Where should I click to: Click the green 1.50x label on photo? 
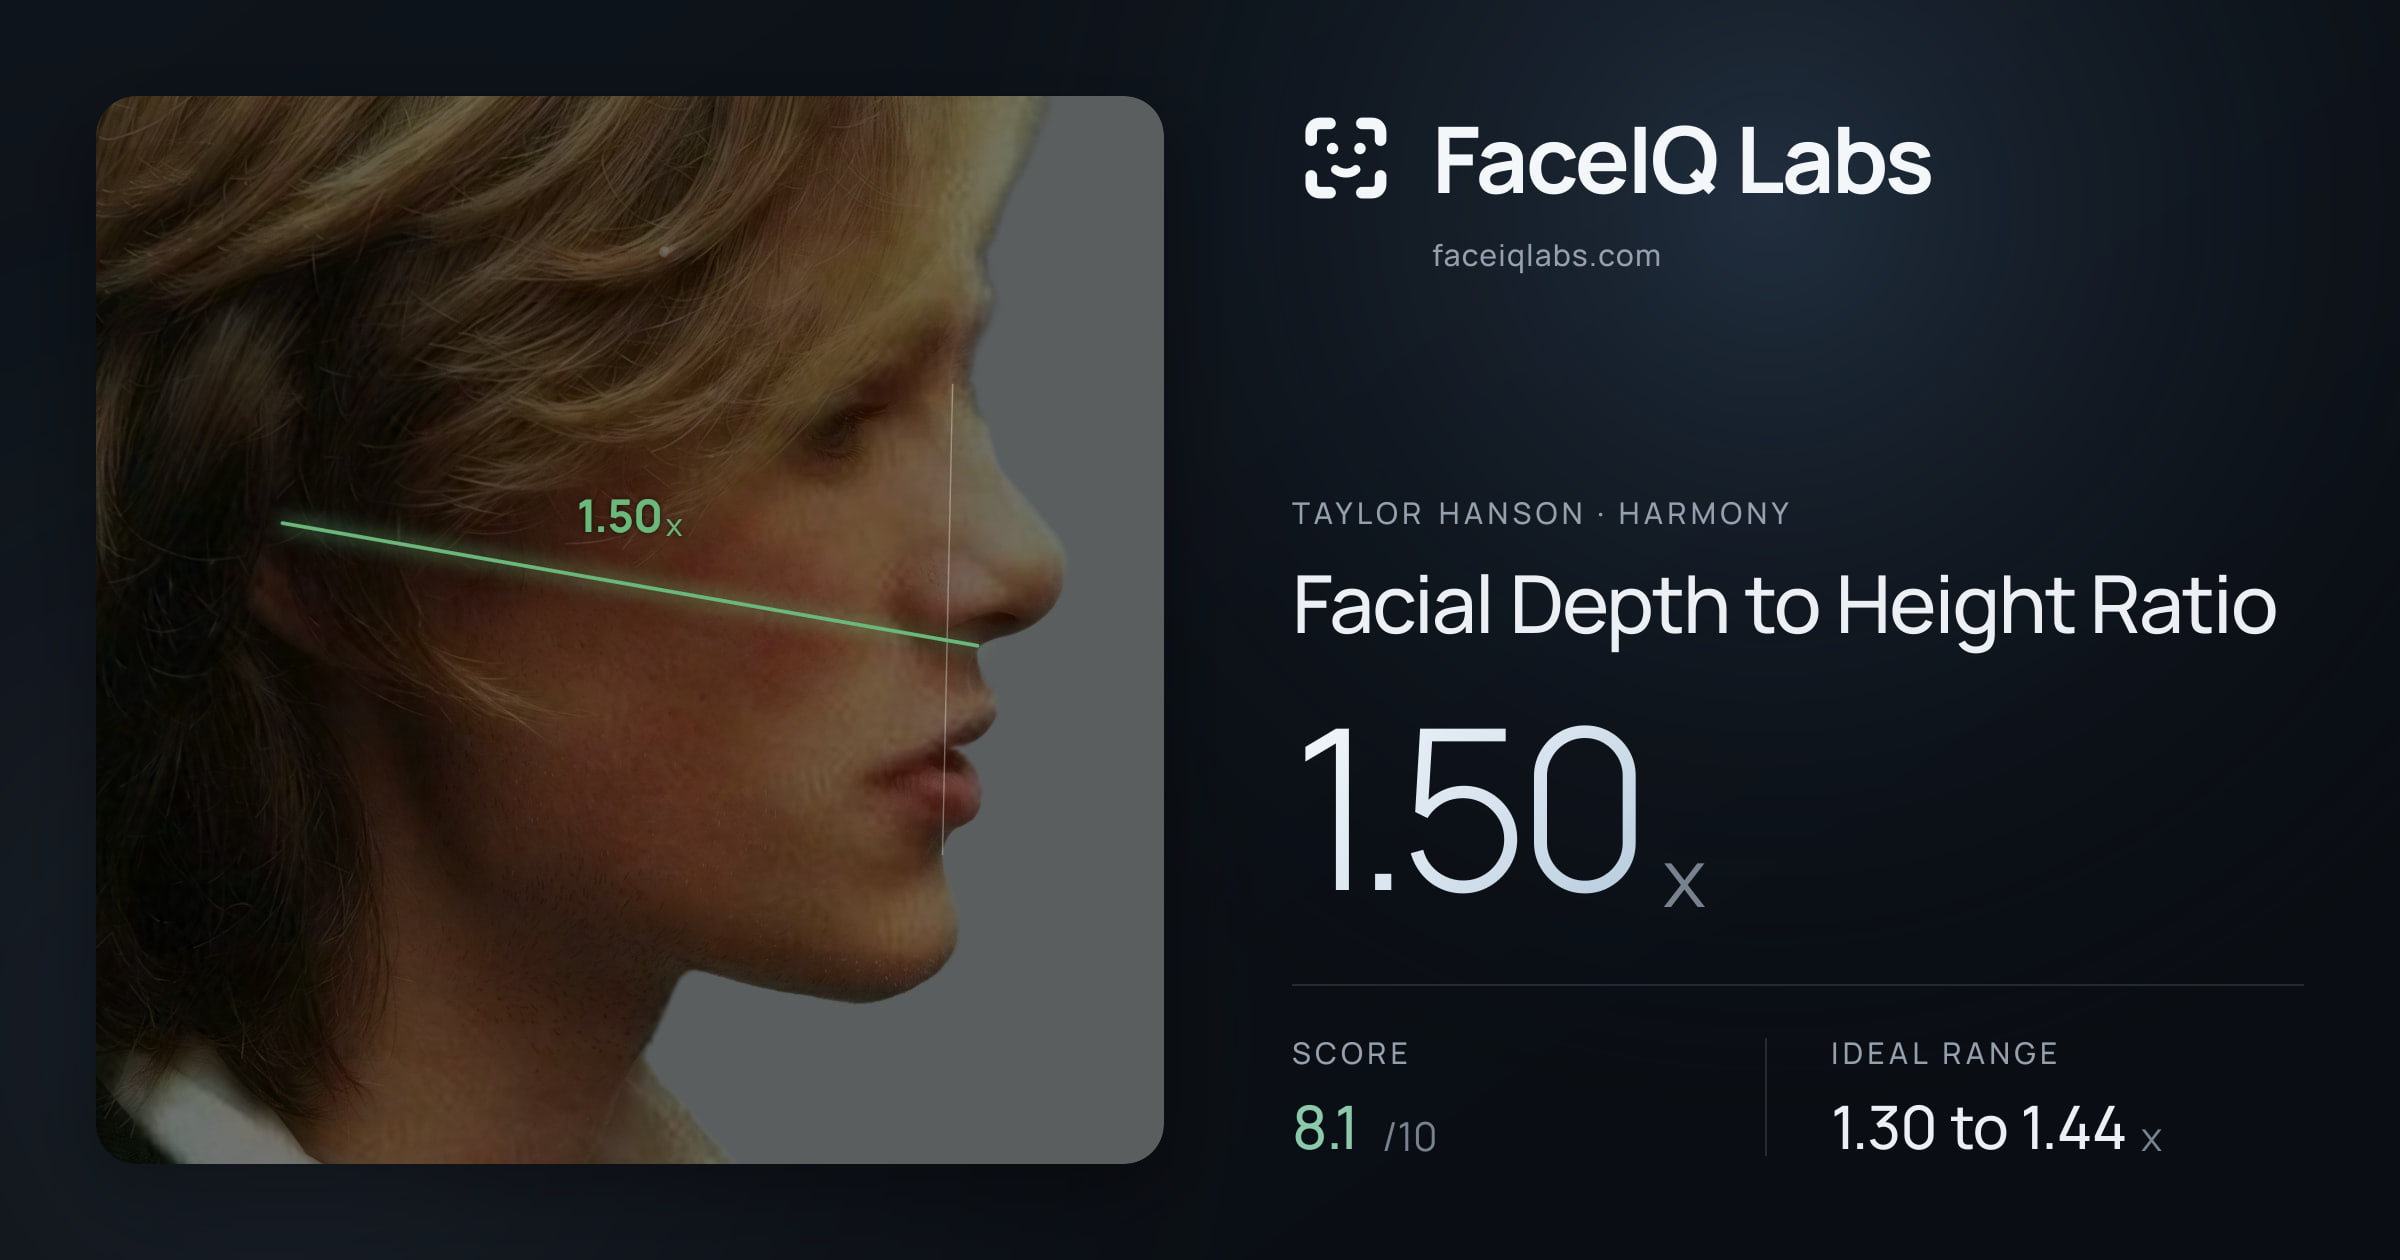(x=630, y=517)
